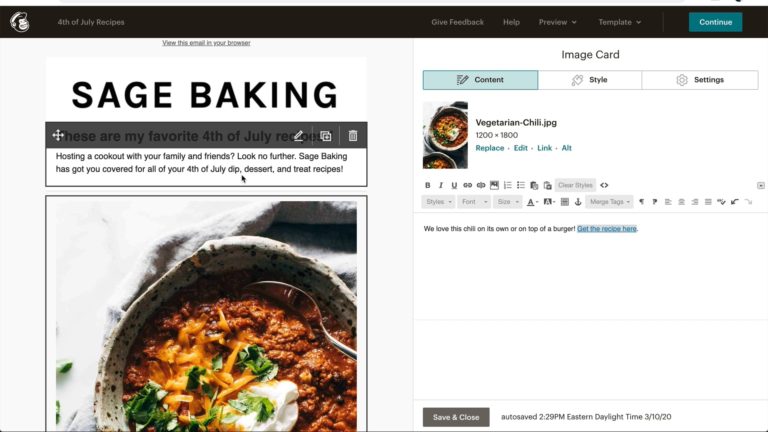The image size is (768, 432).
Task: Create a bulleted list
Action: pyautogui.click(x=521, y=185)
